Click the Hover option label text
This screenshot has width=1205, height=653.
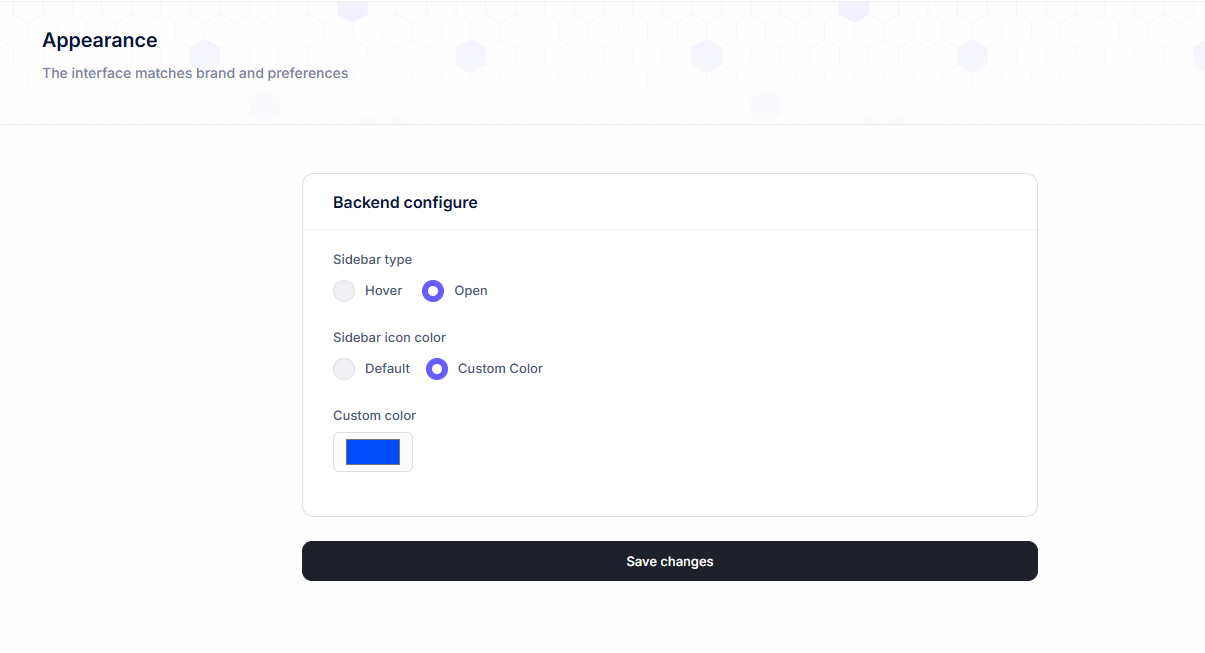[x=383, y=291]
